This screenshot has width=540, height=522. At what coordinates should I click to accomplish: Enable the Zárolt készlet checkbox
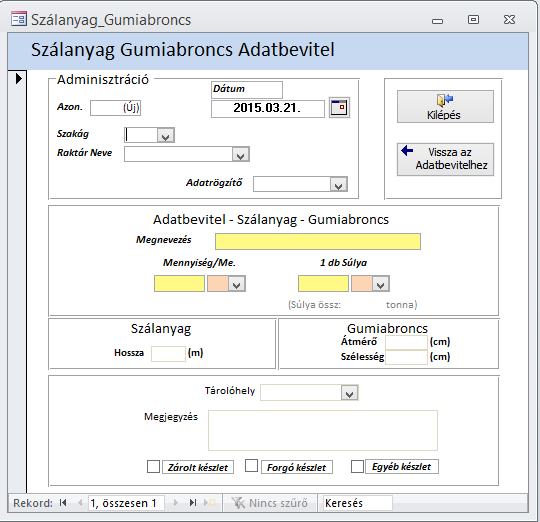click(x=153, y=467)
